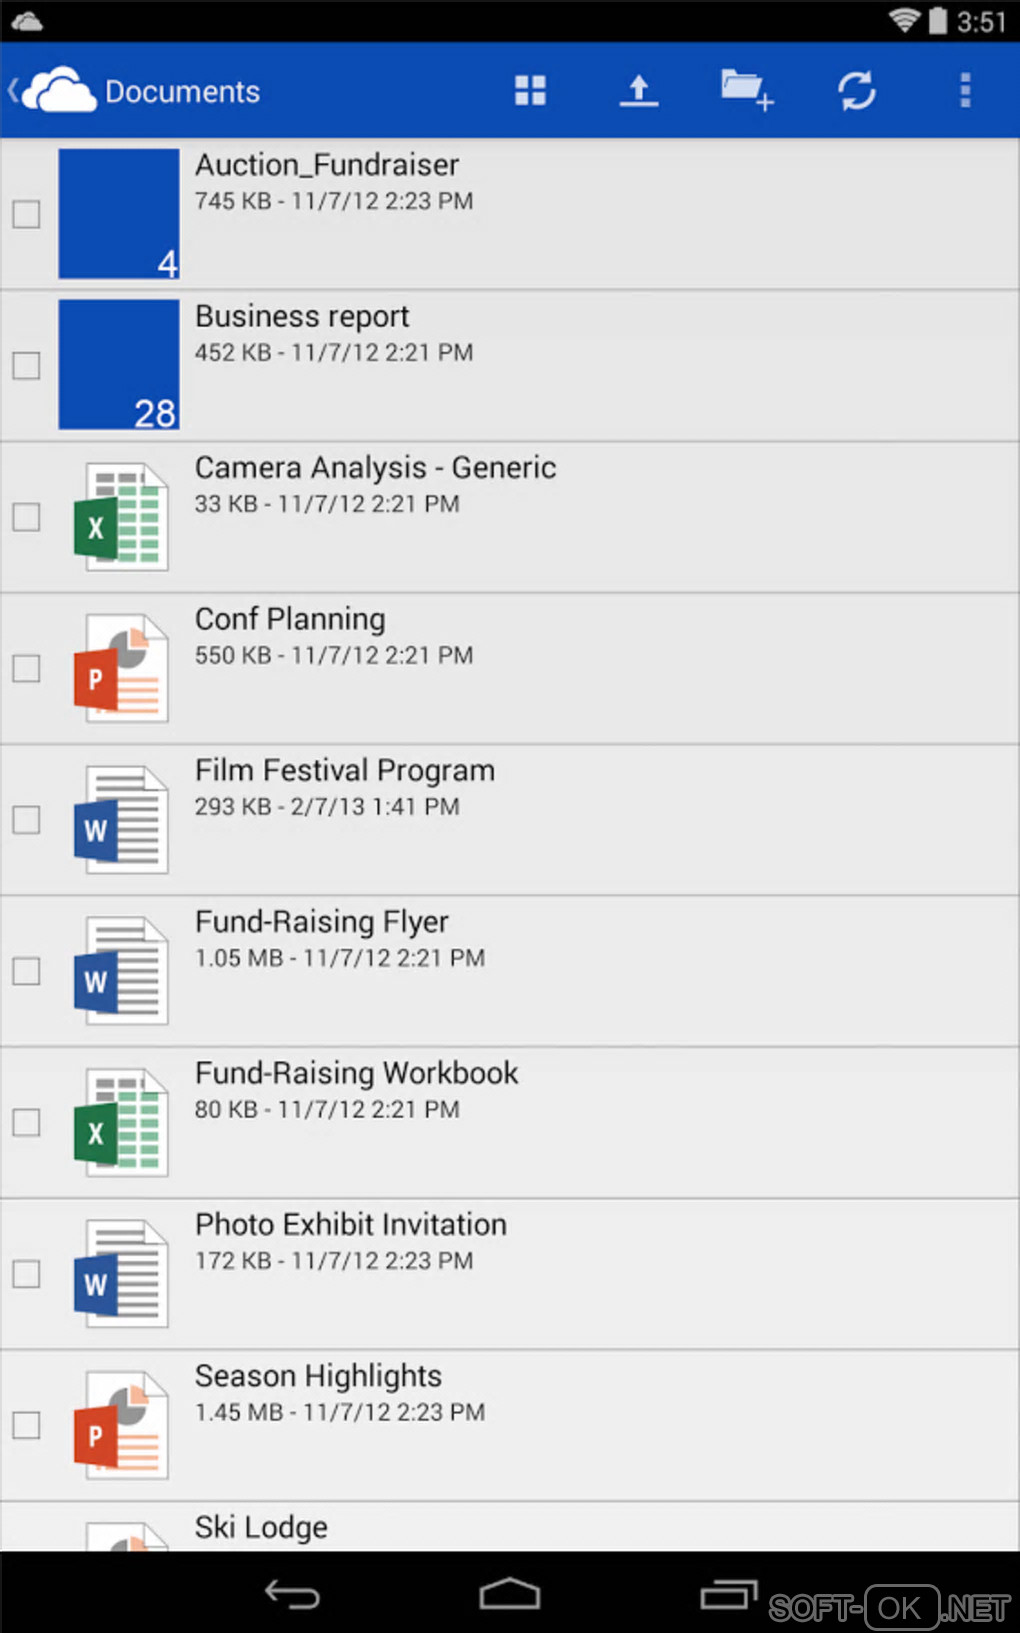Refresh the Documents list

coord(857,91)
